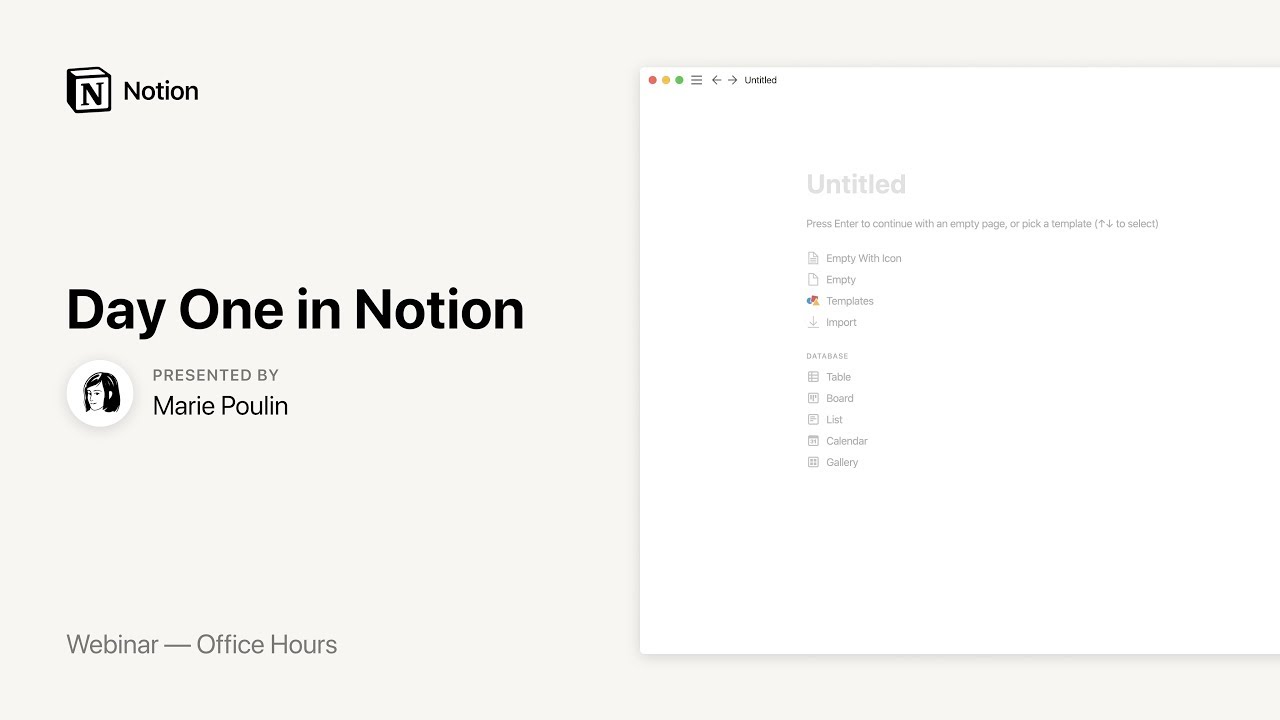The height and width of the screenshot is (720, 1280).
Task: Choose the Gallery database option
Action: pyautogui.click(x=841, y=462)
